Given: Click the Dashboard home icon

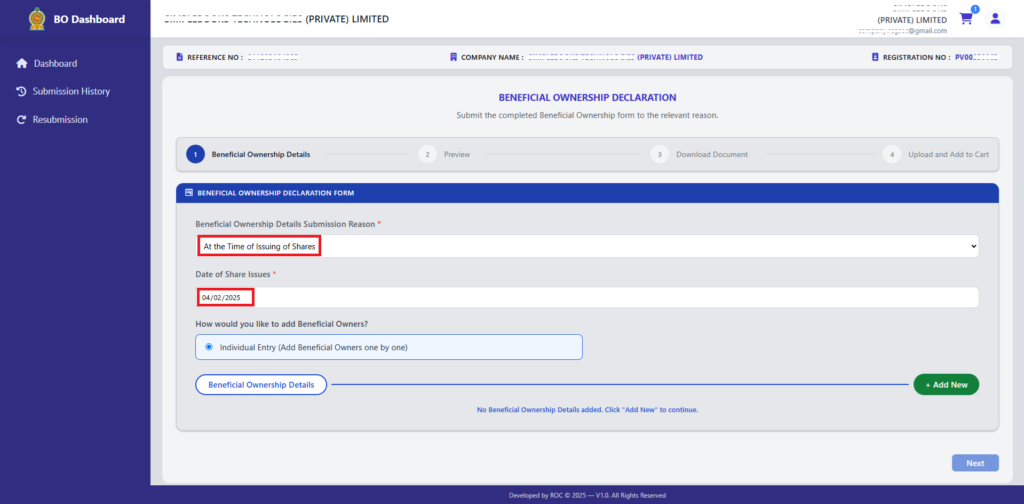Looking at the screenshot, I should [22, 63].
